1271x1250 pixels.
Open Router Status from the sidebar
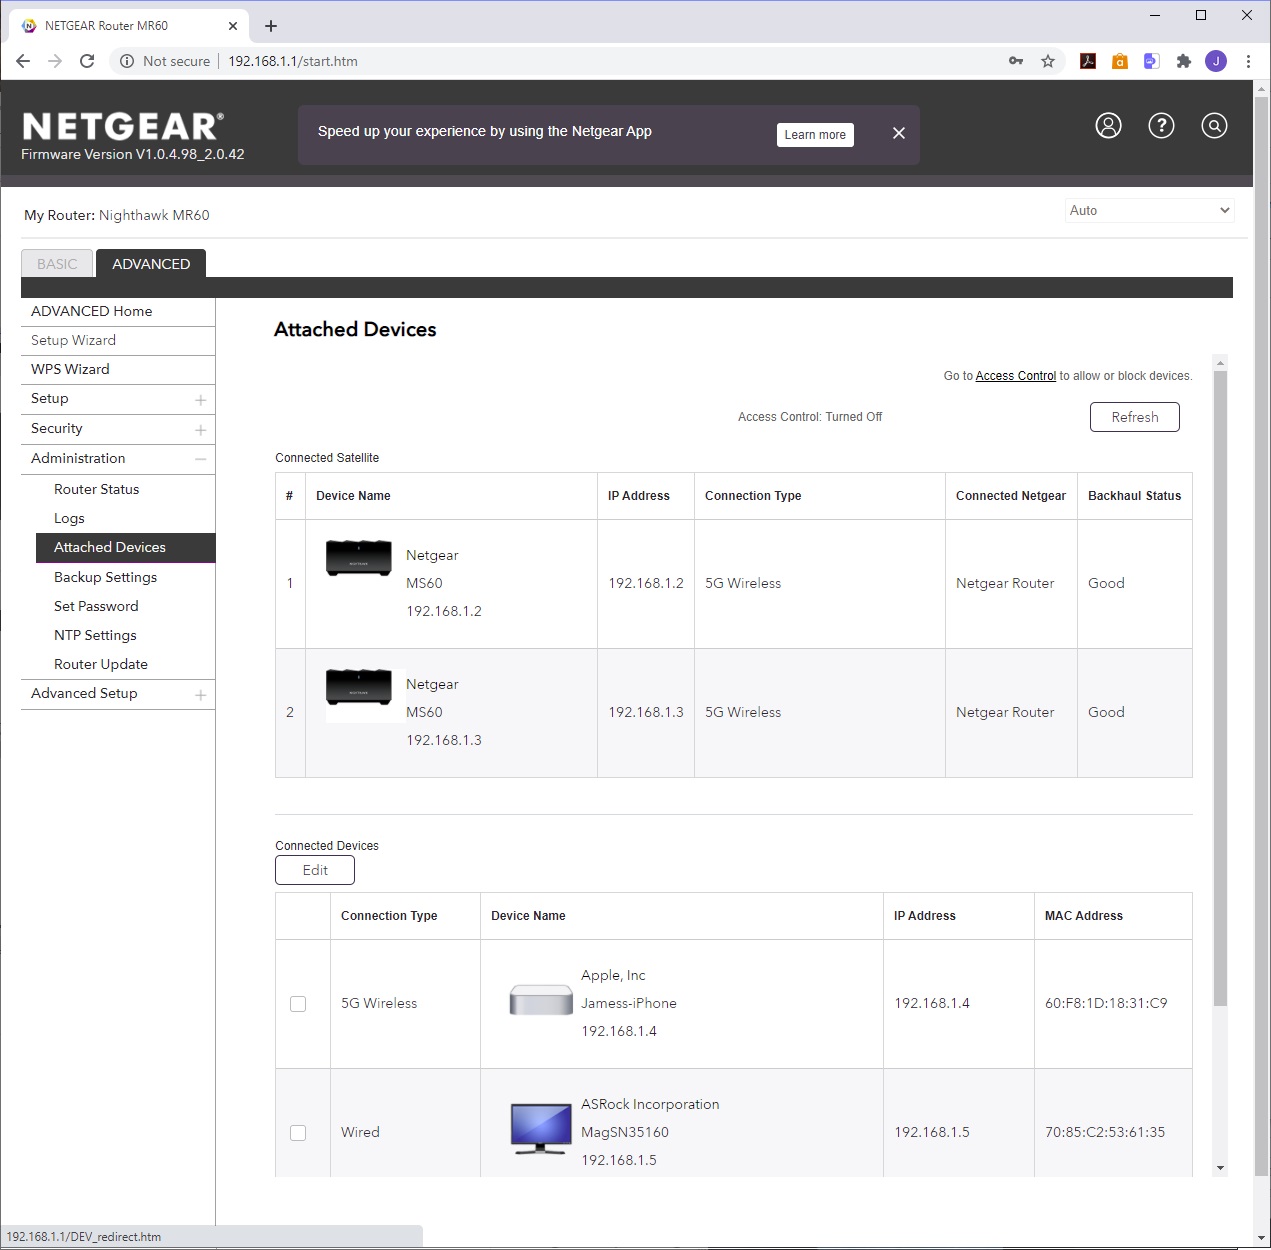[x=96, y=489]
